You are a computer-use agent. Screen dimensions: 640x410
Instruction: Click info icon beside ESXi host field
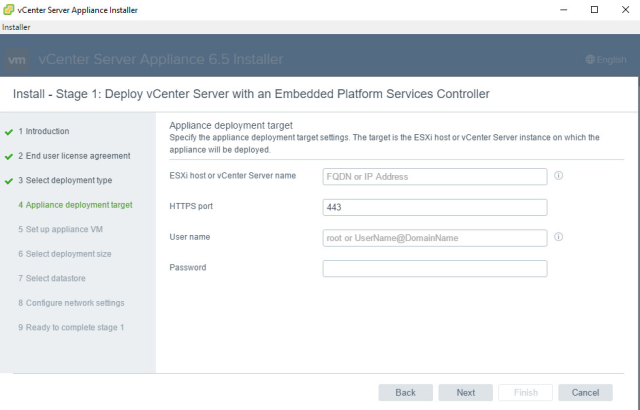coord(558,175)
